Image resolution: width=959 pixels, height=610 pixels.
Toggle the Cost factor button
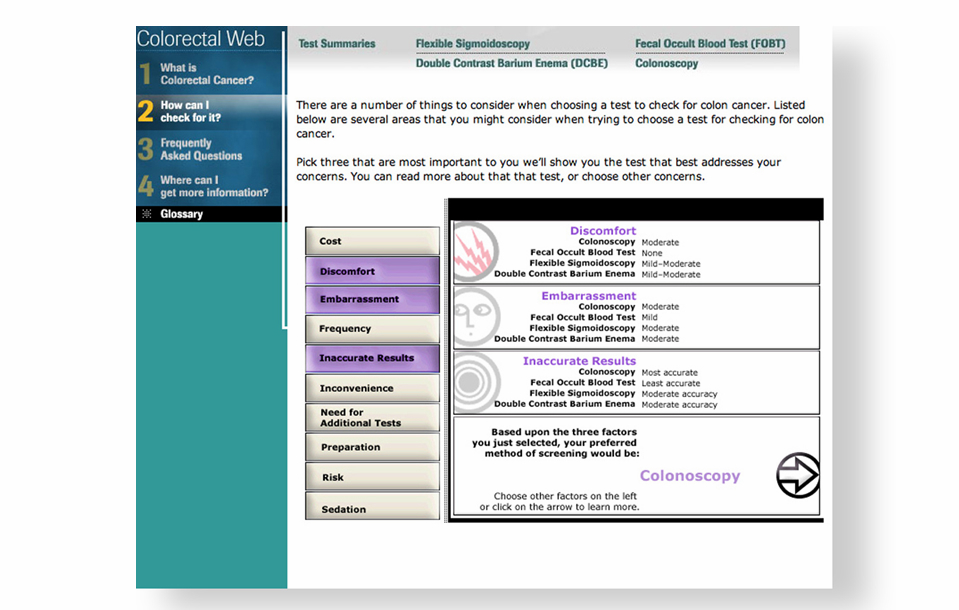372,241
